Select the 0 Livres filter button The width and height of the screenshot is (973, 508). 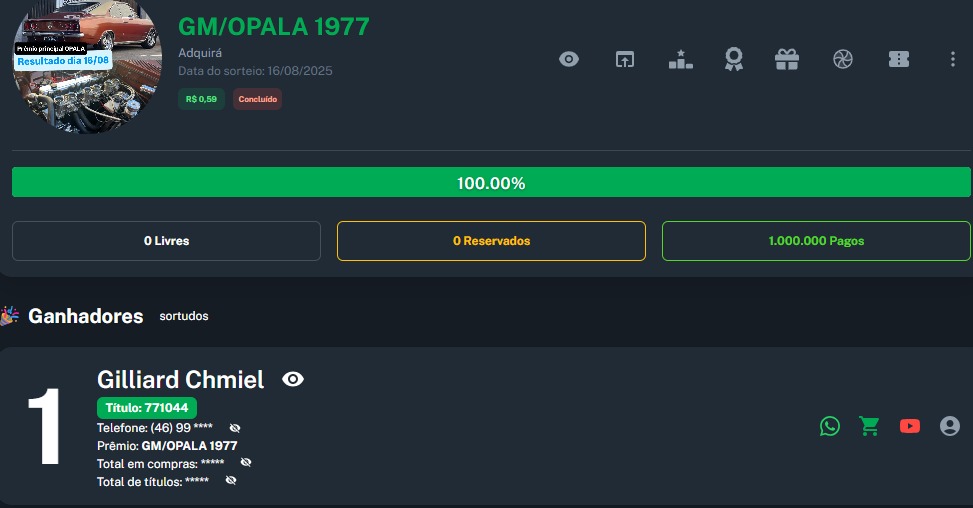pyautogui.click(x=166, y=241)
